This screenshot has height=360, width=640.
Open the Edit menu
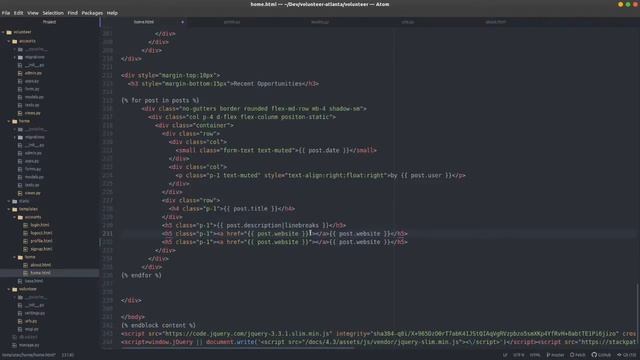pos(19,13)
